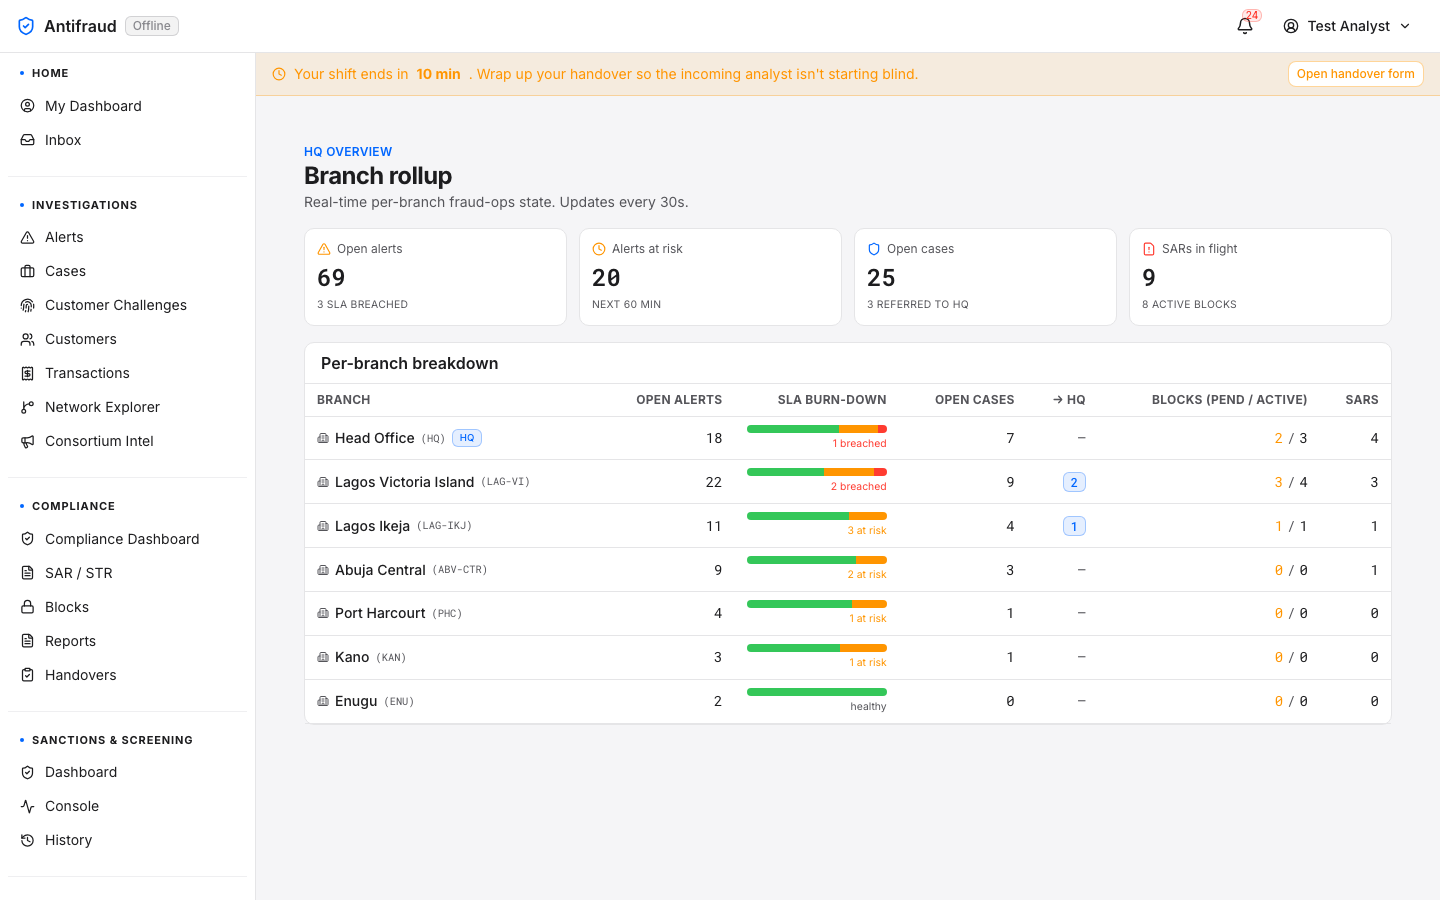The width and height of the screenshot is (1440, 900).
Task: Open the Open alerts summary card
Action: tap(435, 277)
